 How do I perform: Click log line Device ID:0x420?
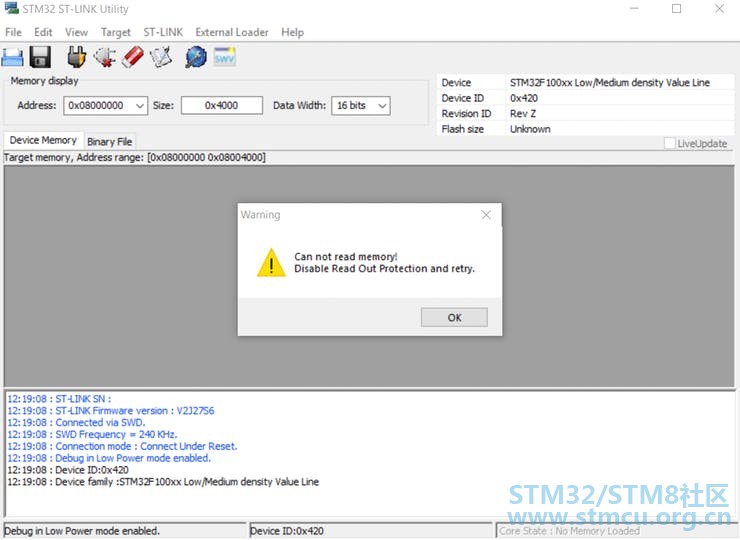(x=67, y=470)
